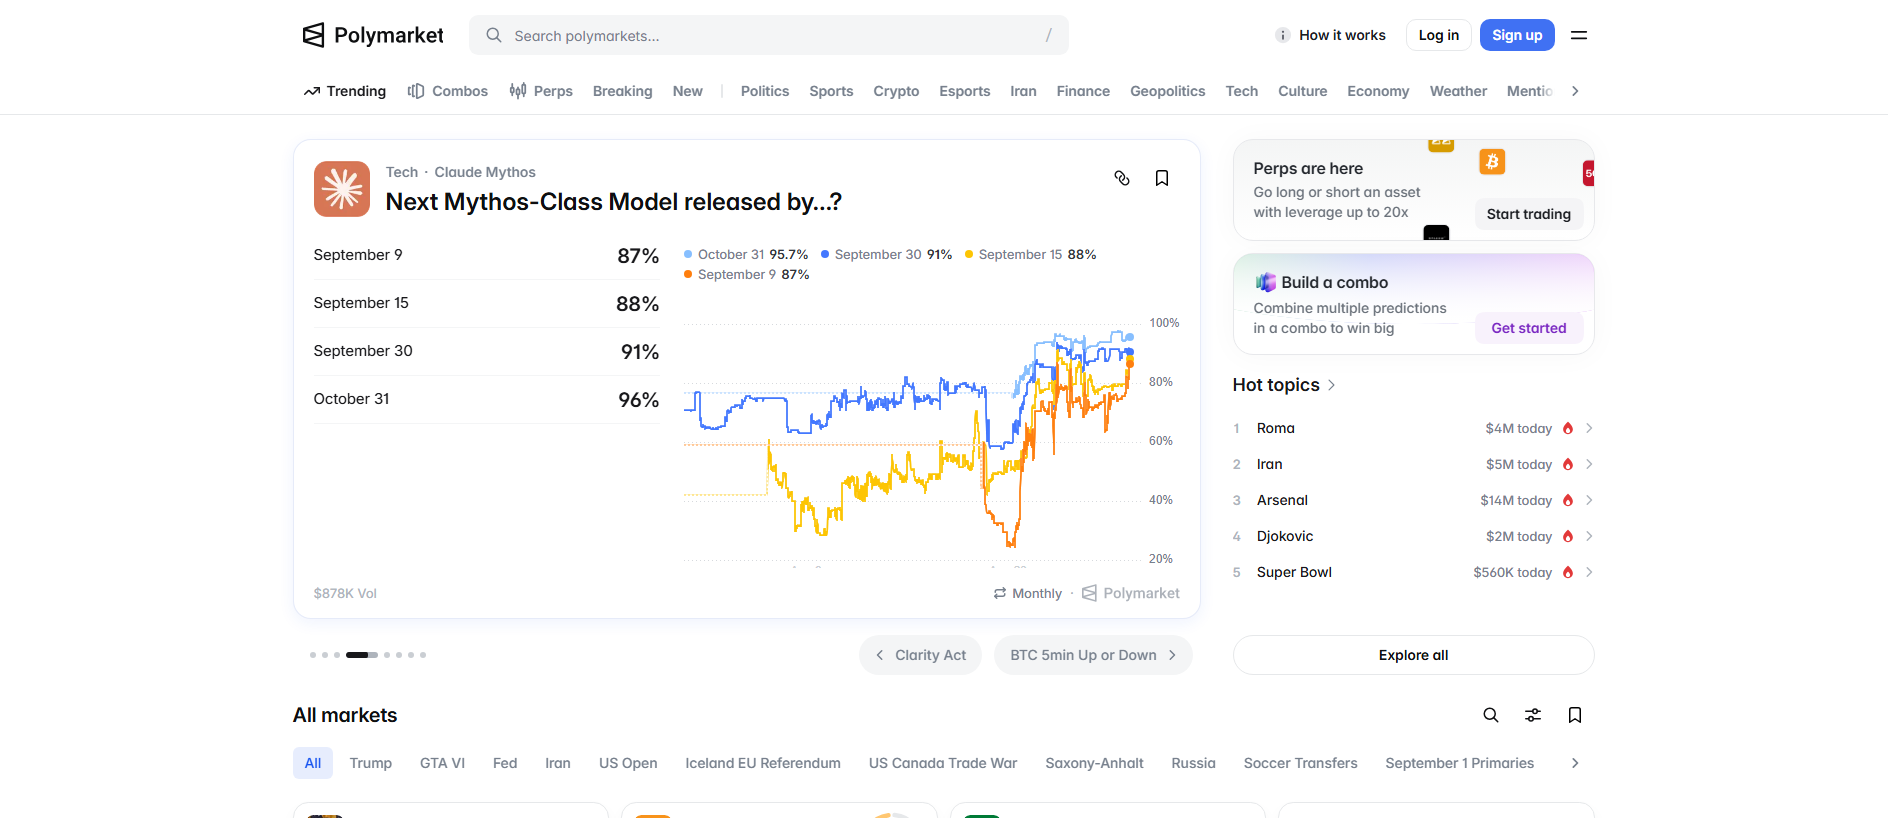
Task: Click the Explore all button
Action: [1413, 655]
